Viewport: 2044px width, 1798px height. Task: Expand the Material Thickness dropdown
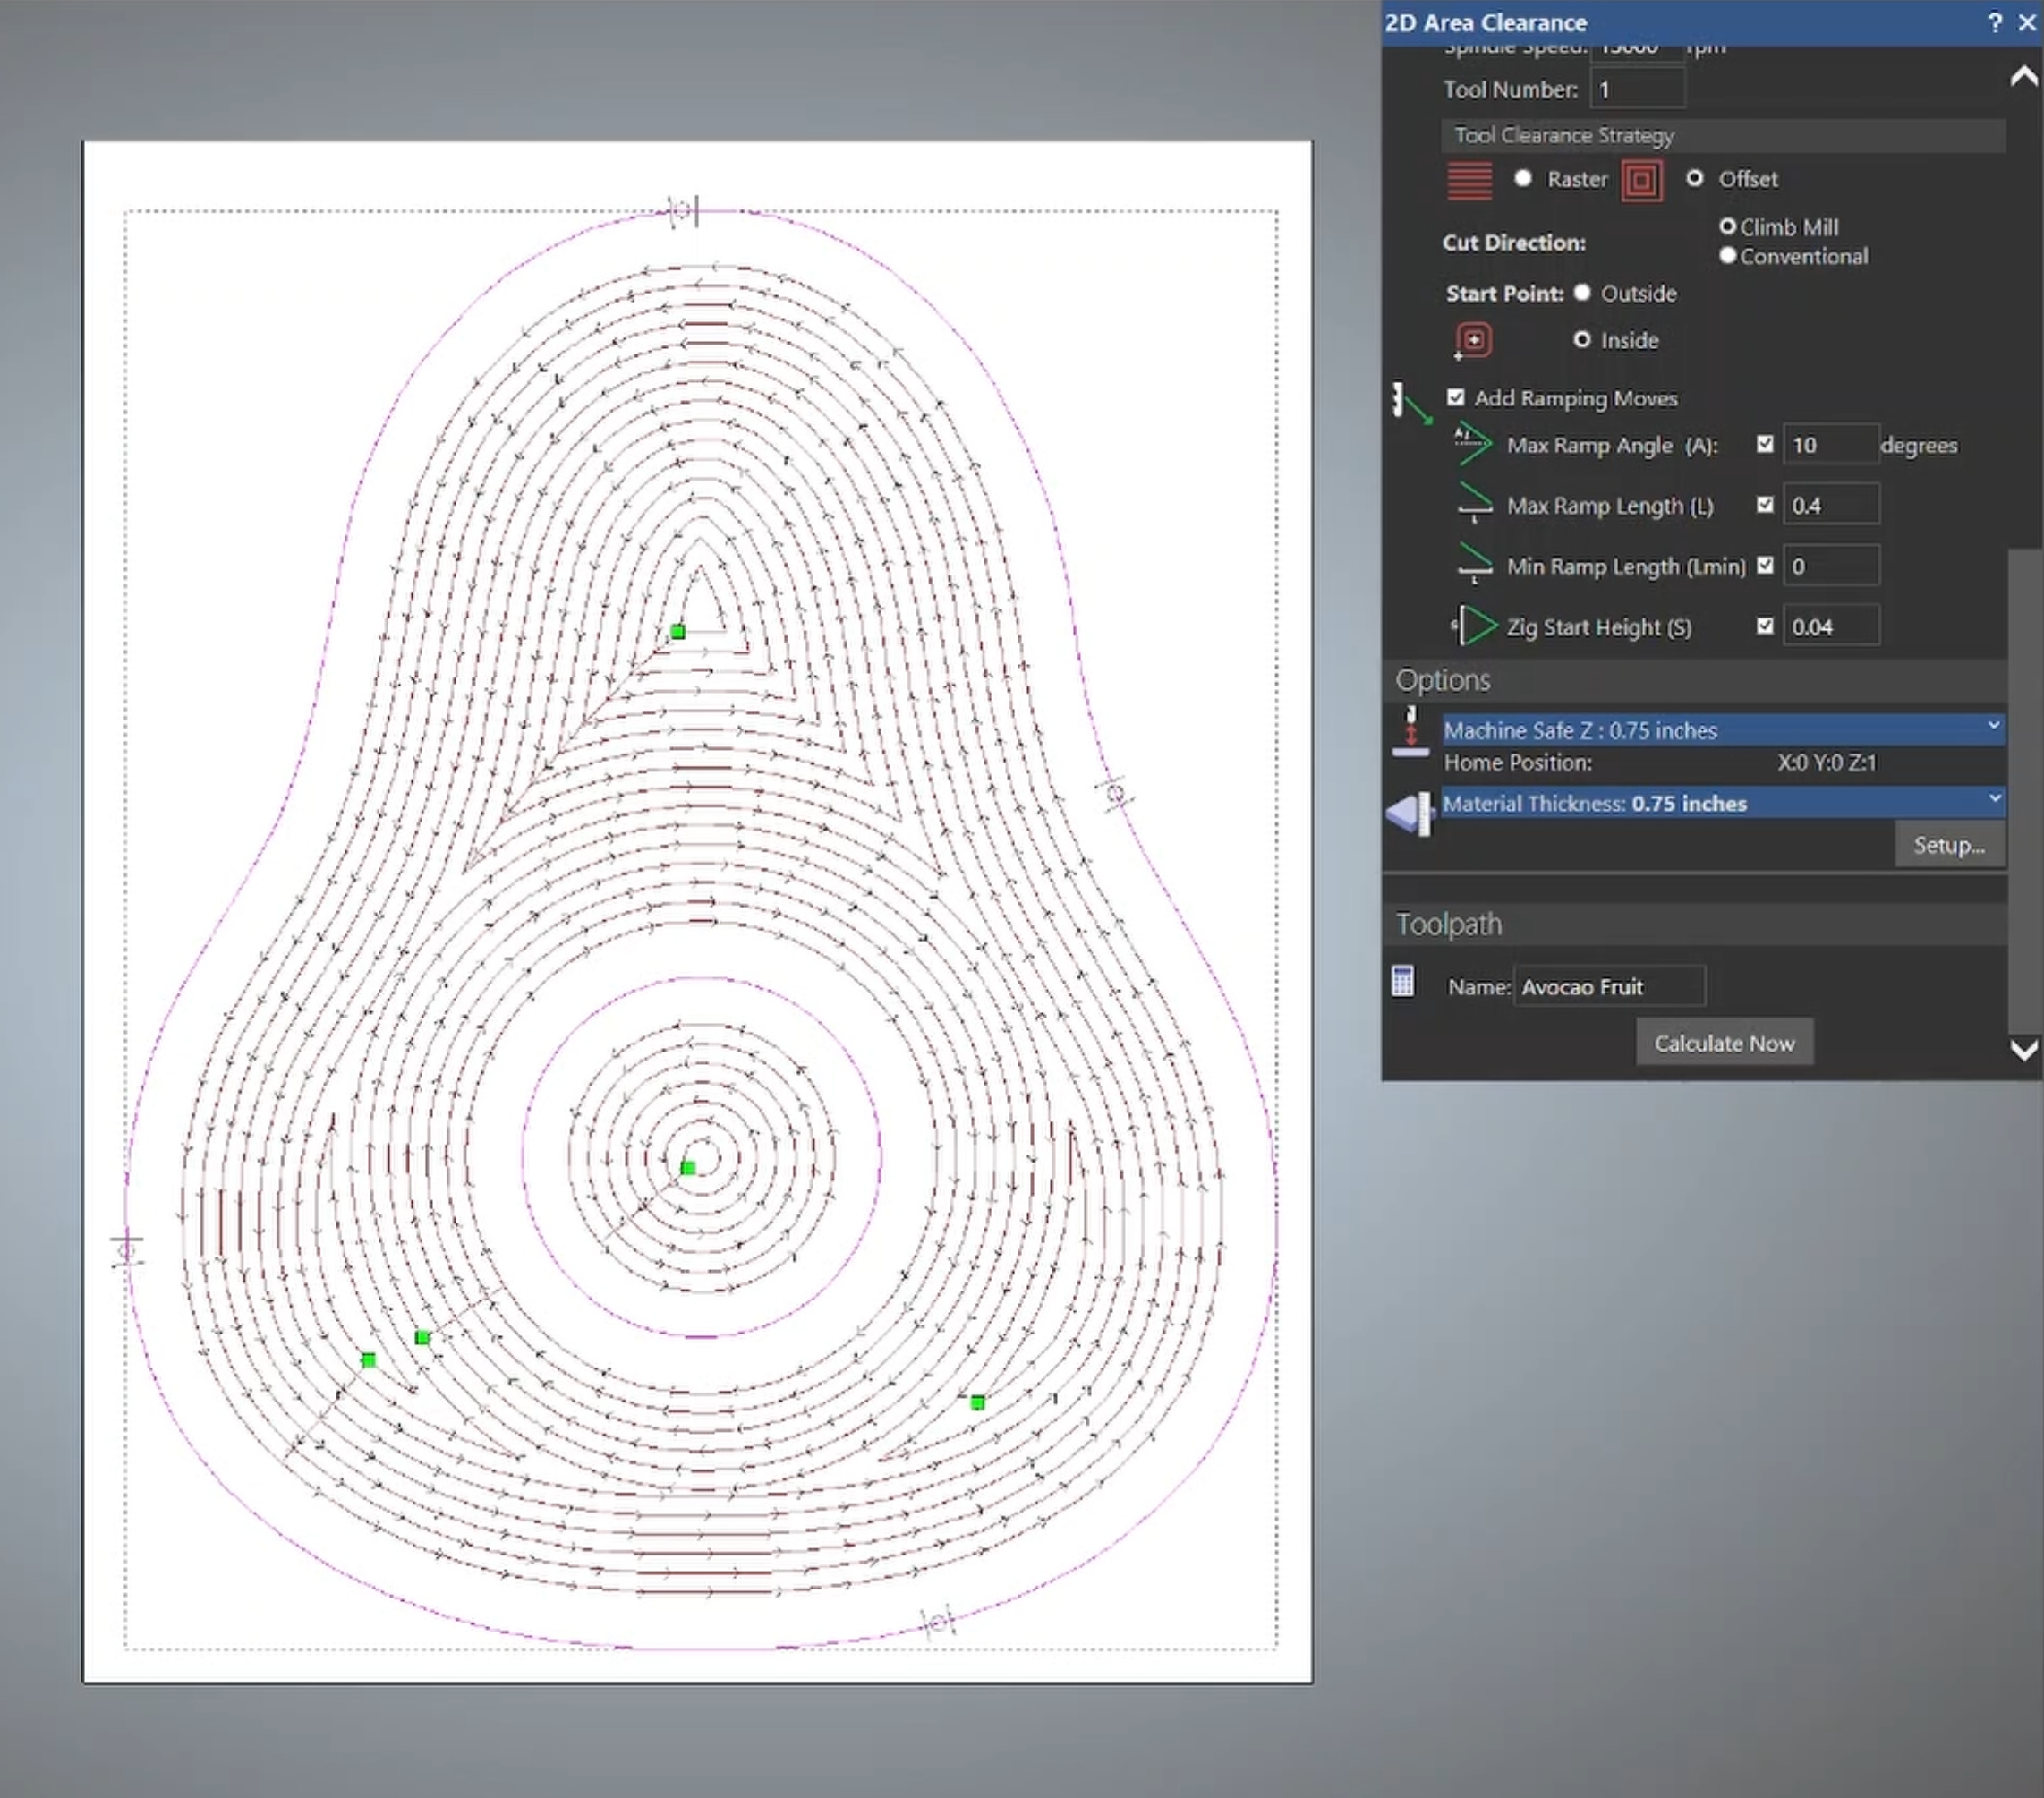coord(1993,798)
